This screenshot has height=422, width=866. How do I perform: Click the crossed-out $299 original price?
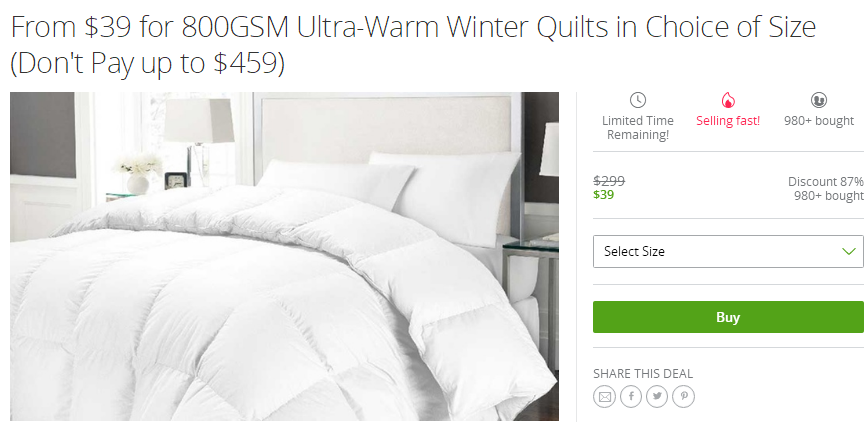[x=609, y=181]
